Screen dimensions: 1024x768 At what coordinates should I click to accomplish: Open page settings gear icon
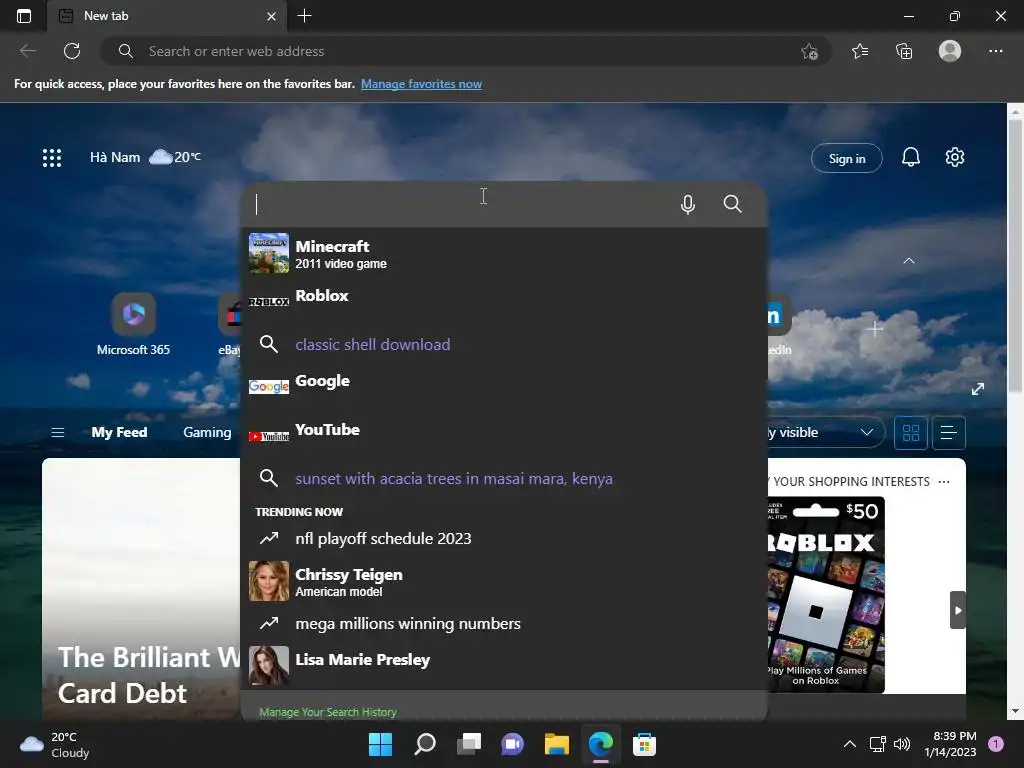[954, 157]
